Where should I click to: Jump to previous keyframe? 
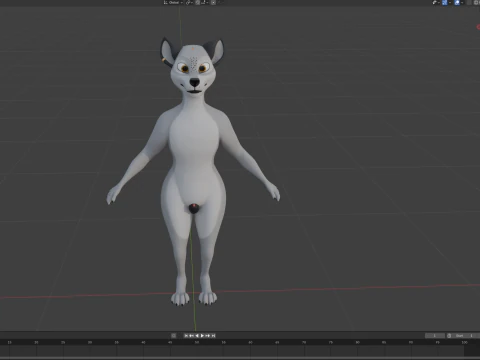pos(191,336)
